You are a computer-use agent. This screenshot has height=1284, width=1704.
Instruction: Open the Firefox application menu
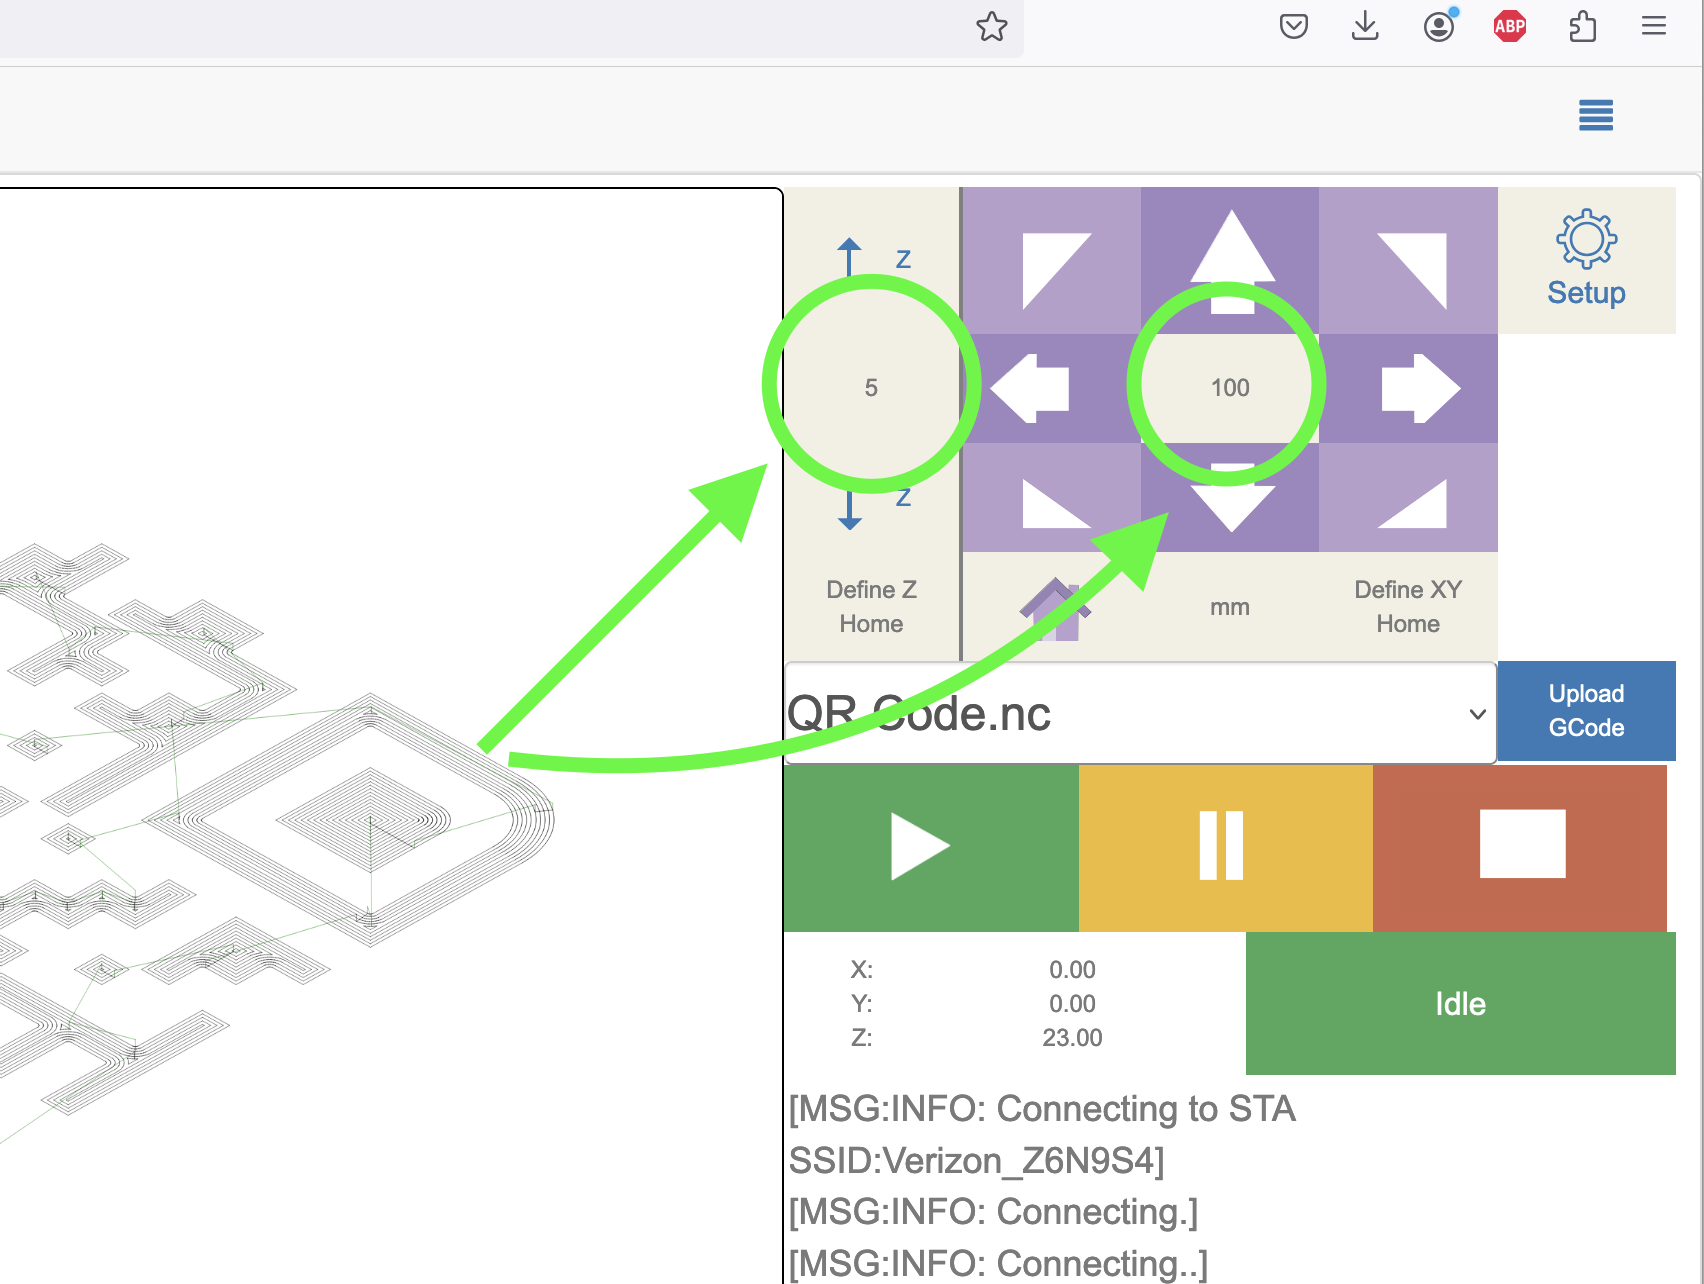1653,27
